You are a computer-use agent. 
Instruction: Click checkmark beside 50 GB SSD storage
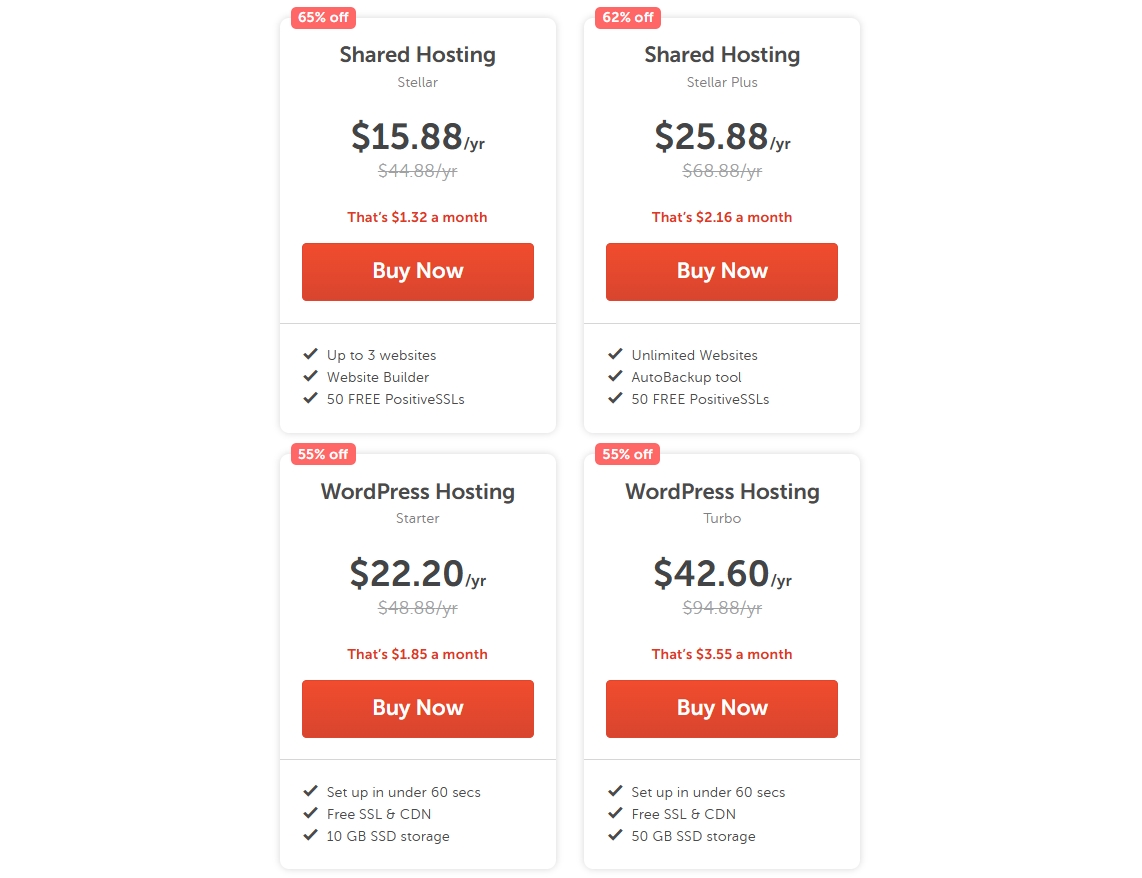pyautogui.click(x=615, y=835)
